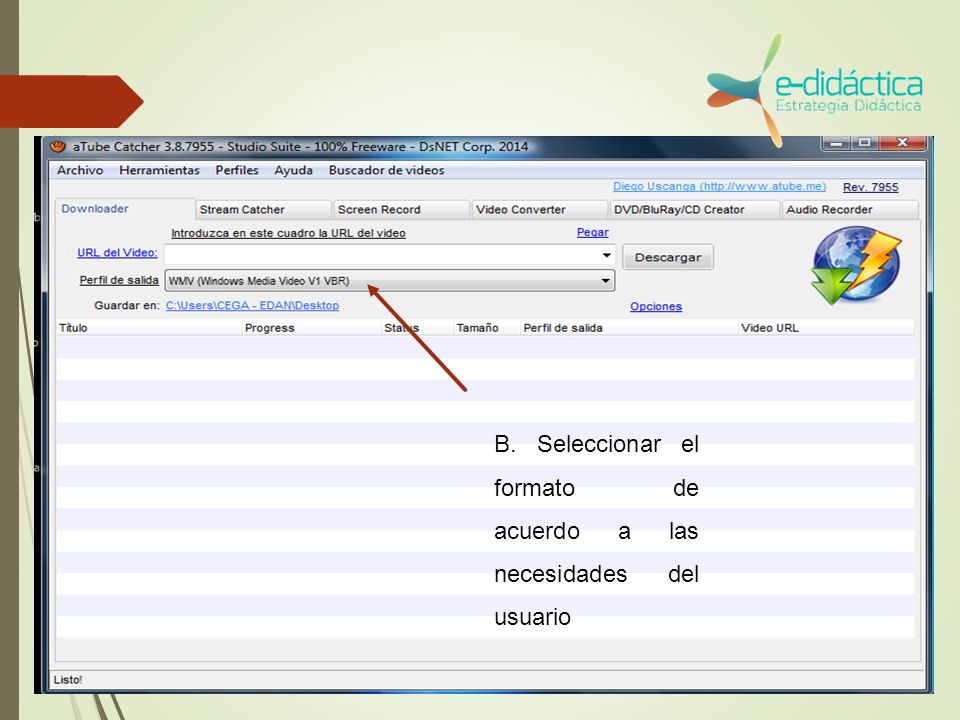Viewport: 960px width, 720px height.
Task: Sort by Perfil de salida column header
Action: click(629, 328)
